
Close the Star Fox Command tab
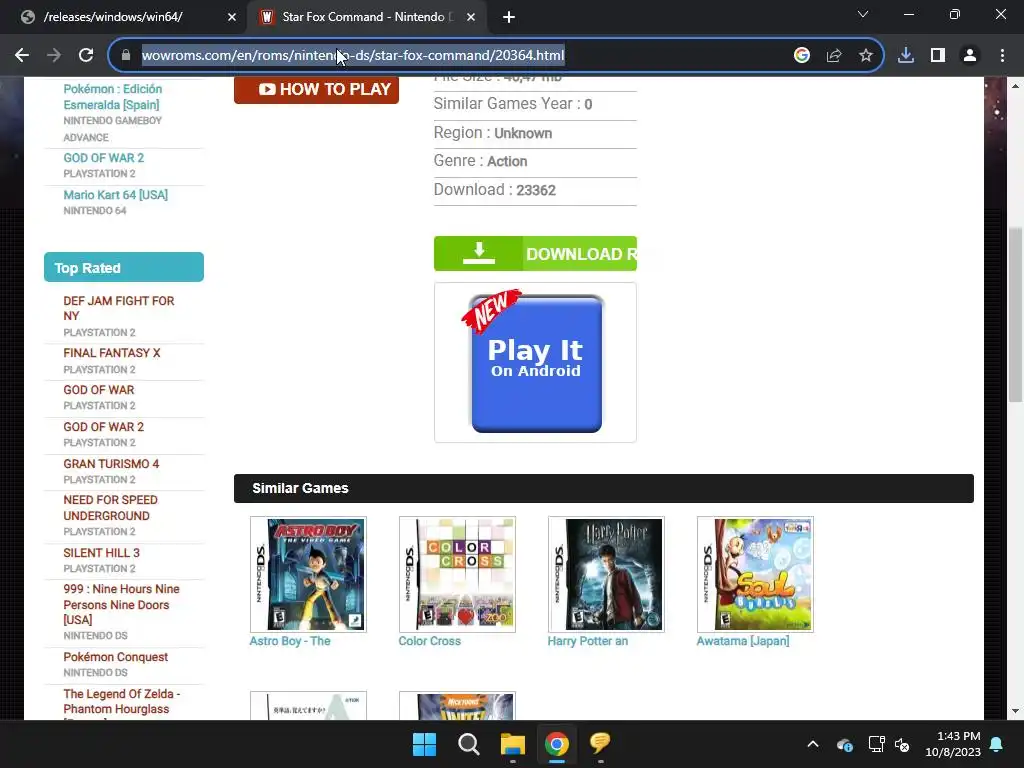click(471, 17)
